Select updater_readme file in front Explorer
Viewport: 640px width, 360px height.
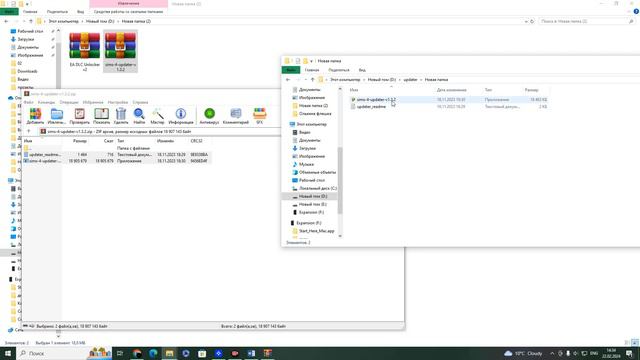(371, 107)
